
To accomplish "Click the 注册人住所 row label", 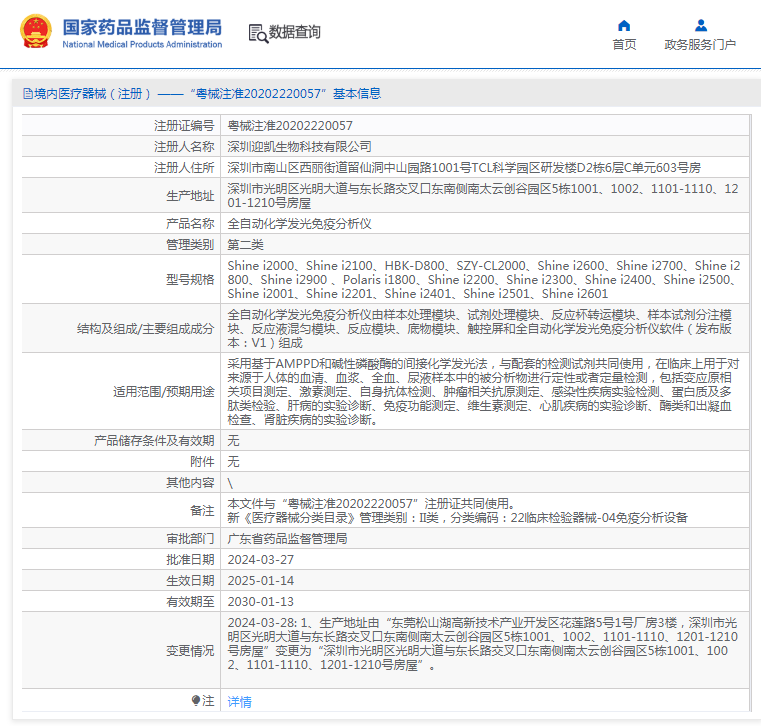I will (184, 167).
